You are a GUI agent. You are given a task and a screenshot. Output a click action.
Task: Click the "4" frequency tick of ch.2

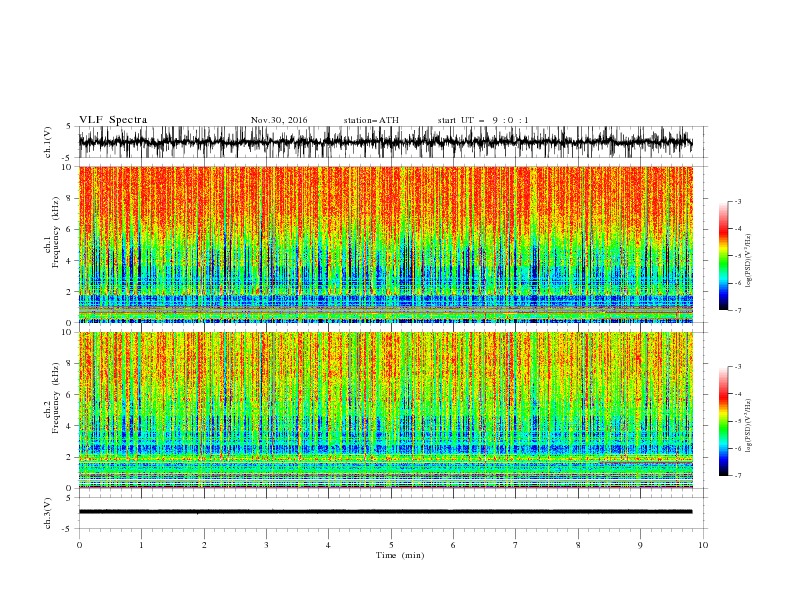[x=70, y=426]
